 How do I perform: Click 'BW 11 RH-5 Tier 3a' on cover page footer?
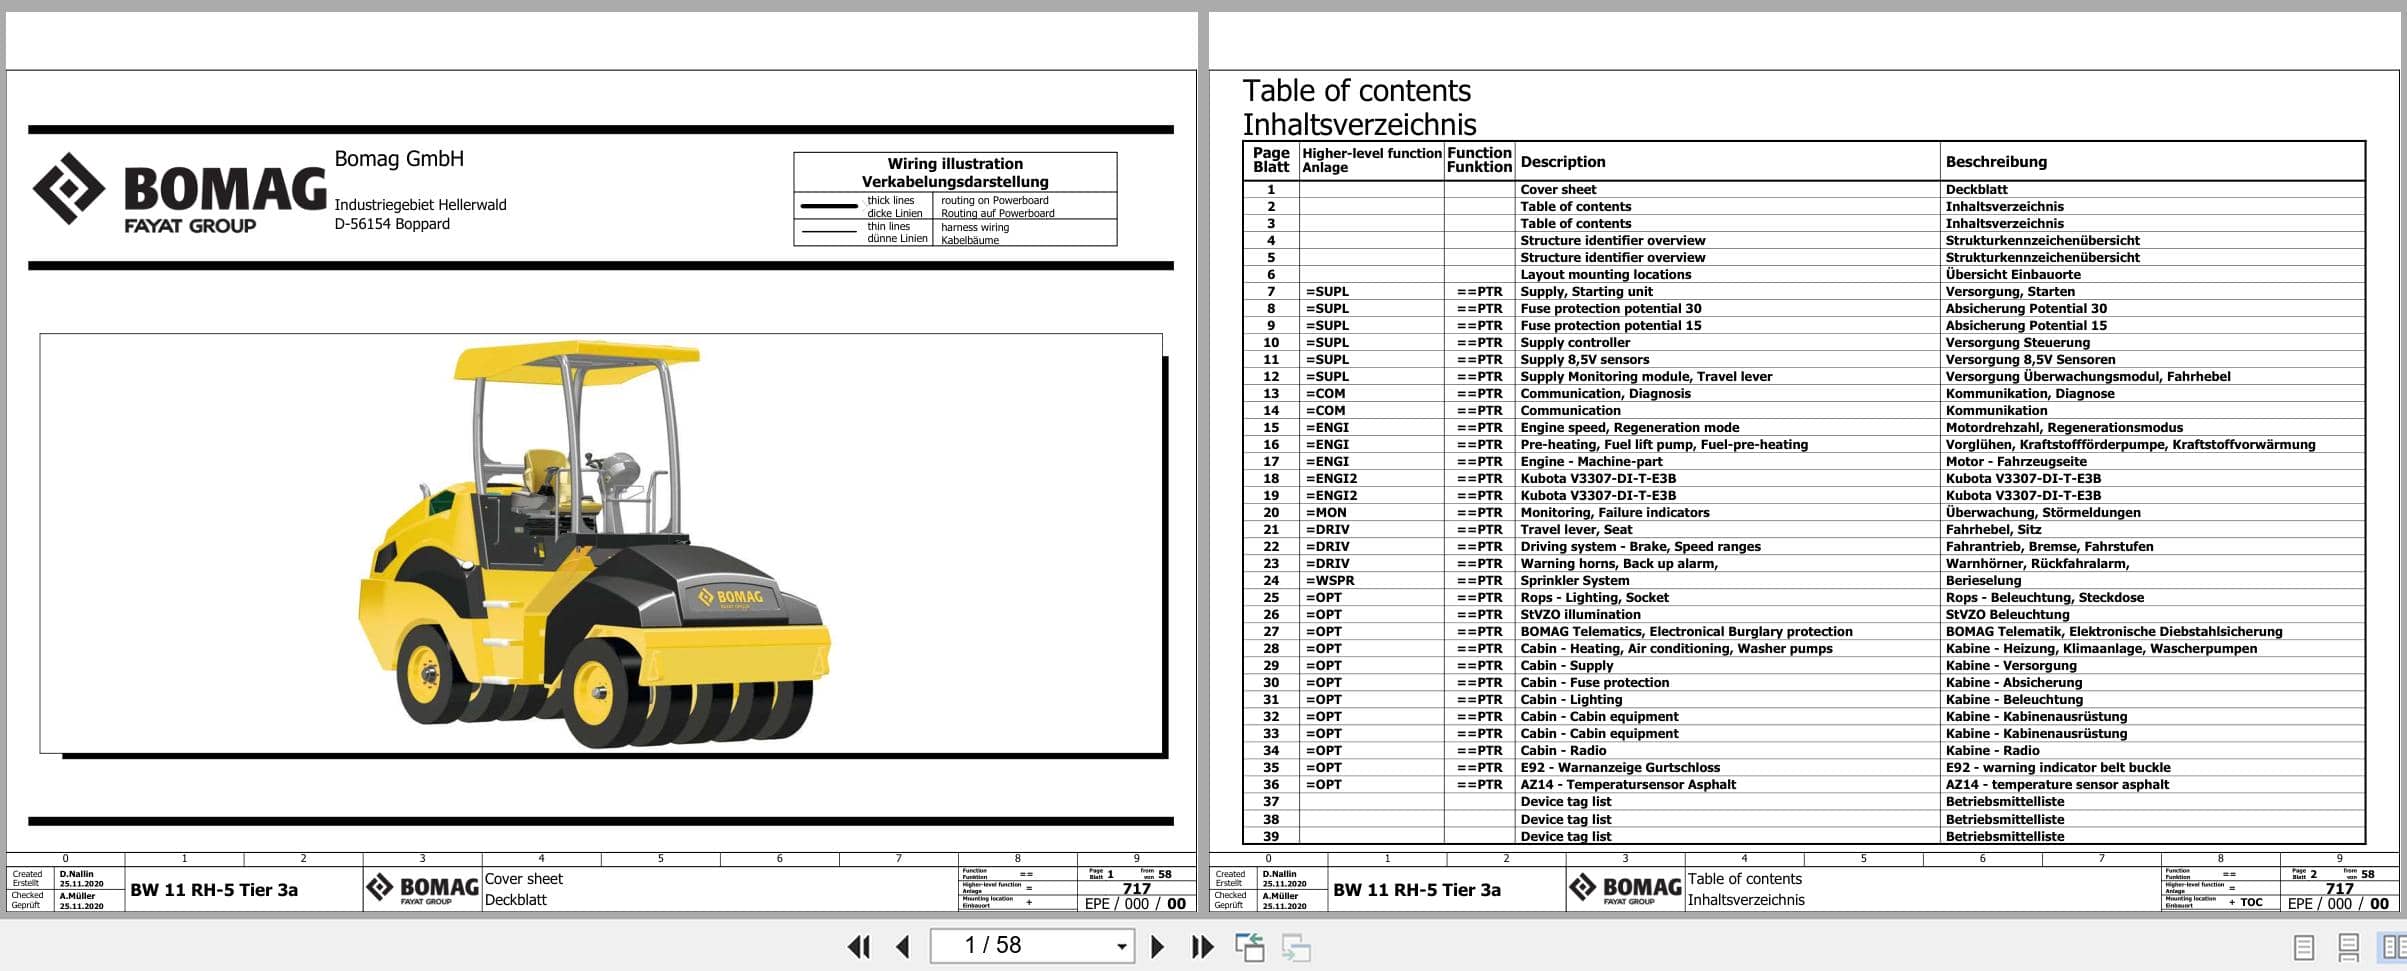pos(214,890)
